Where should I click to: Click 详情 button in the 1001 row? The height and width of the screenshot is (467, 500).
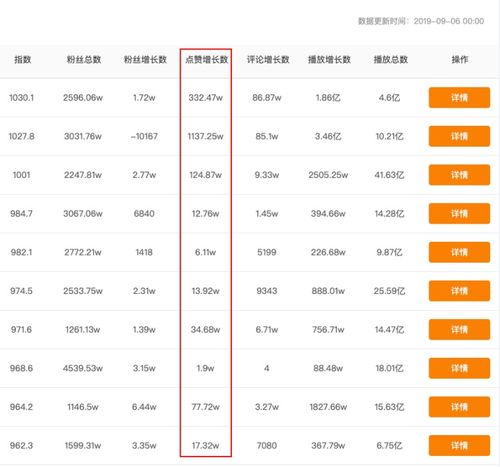pyautogui.click(x=459, y=175)
